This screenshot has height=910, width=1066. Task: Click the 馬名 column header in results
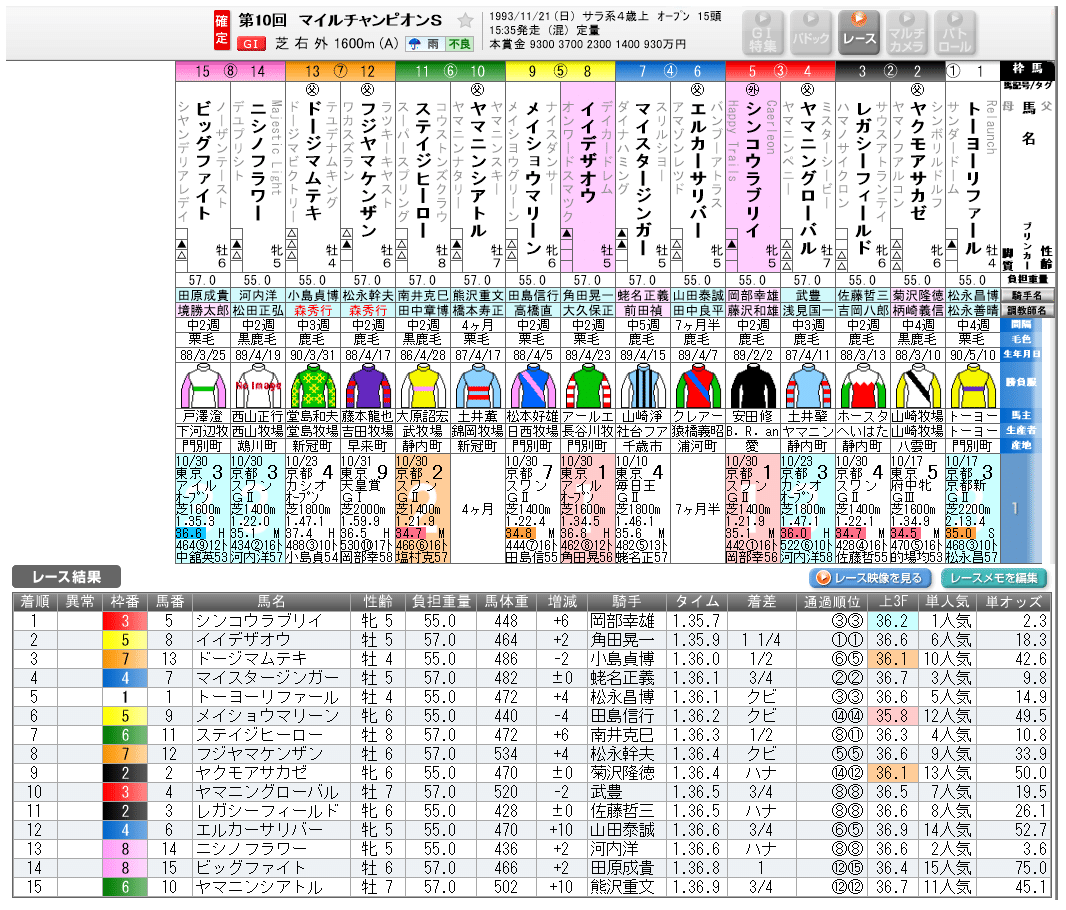tap(271, 601)
